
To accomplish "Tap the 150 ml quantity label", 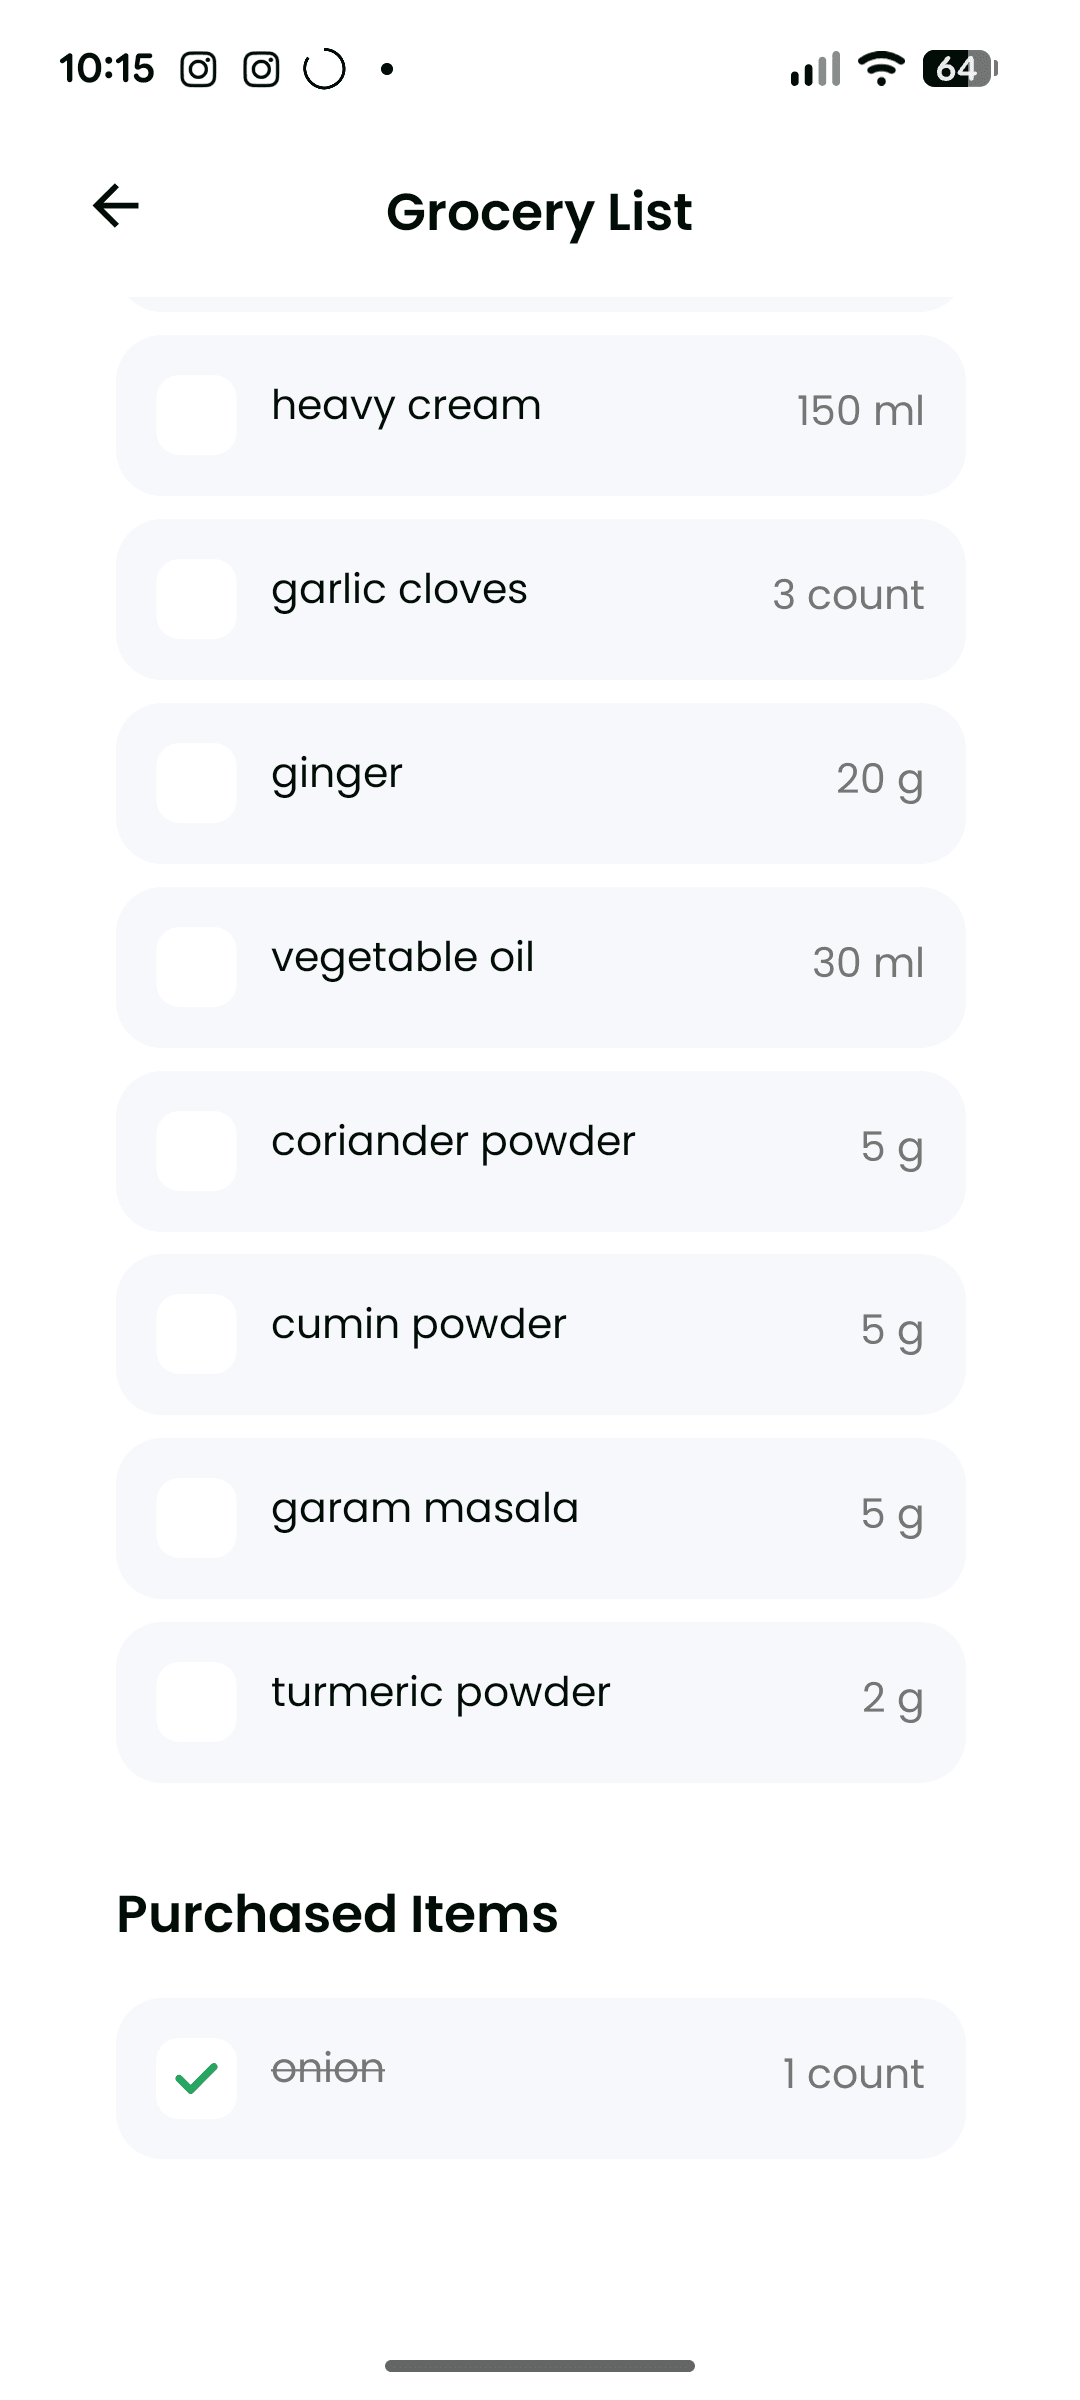I will (x=860, y=411).
